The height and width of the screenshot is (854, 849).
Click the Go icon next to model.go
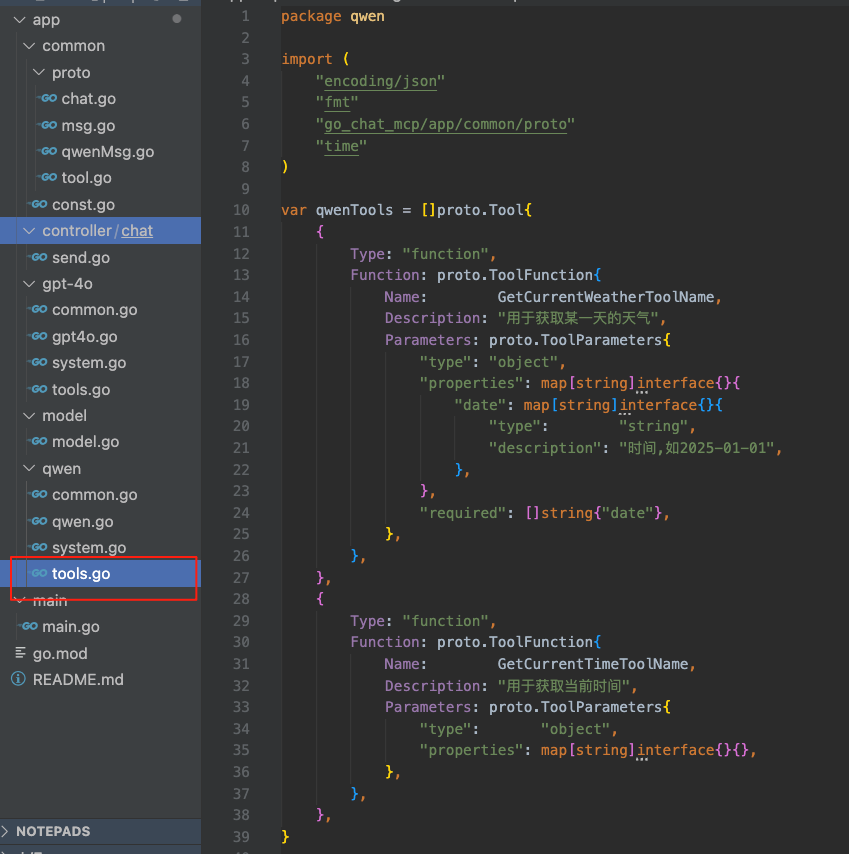[38, 441]
